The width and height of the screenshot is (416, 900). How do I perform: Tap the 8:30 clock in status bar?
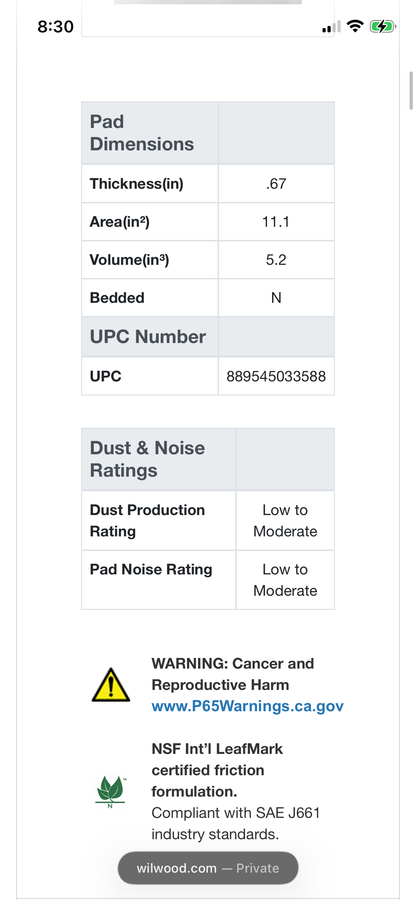[x=56, y=27]
